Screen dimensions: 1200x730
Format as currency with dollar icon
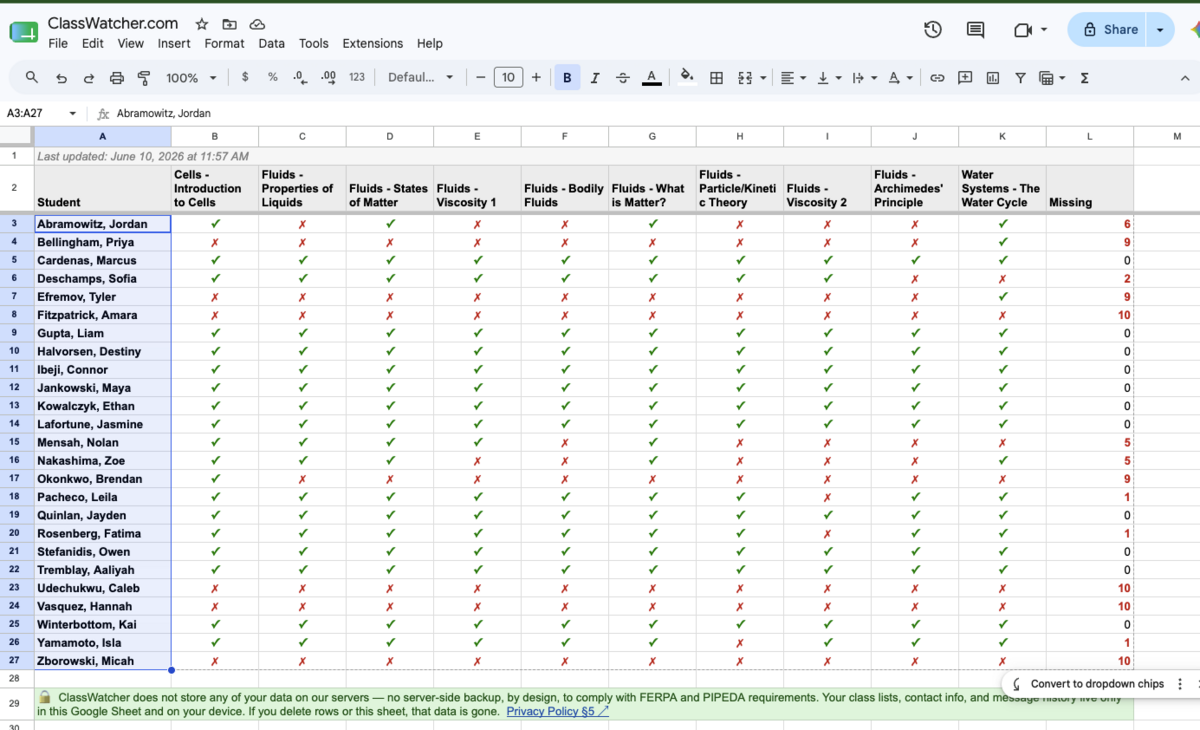(245, 77)
